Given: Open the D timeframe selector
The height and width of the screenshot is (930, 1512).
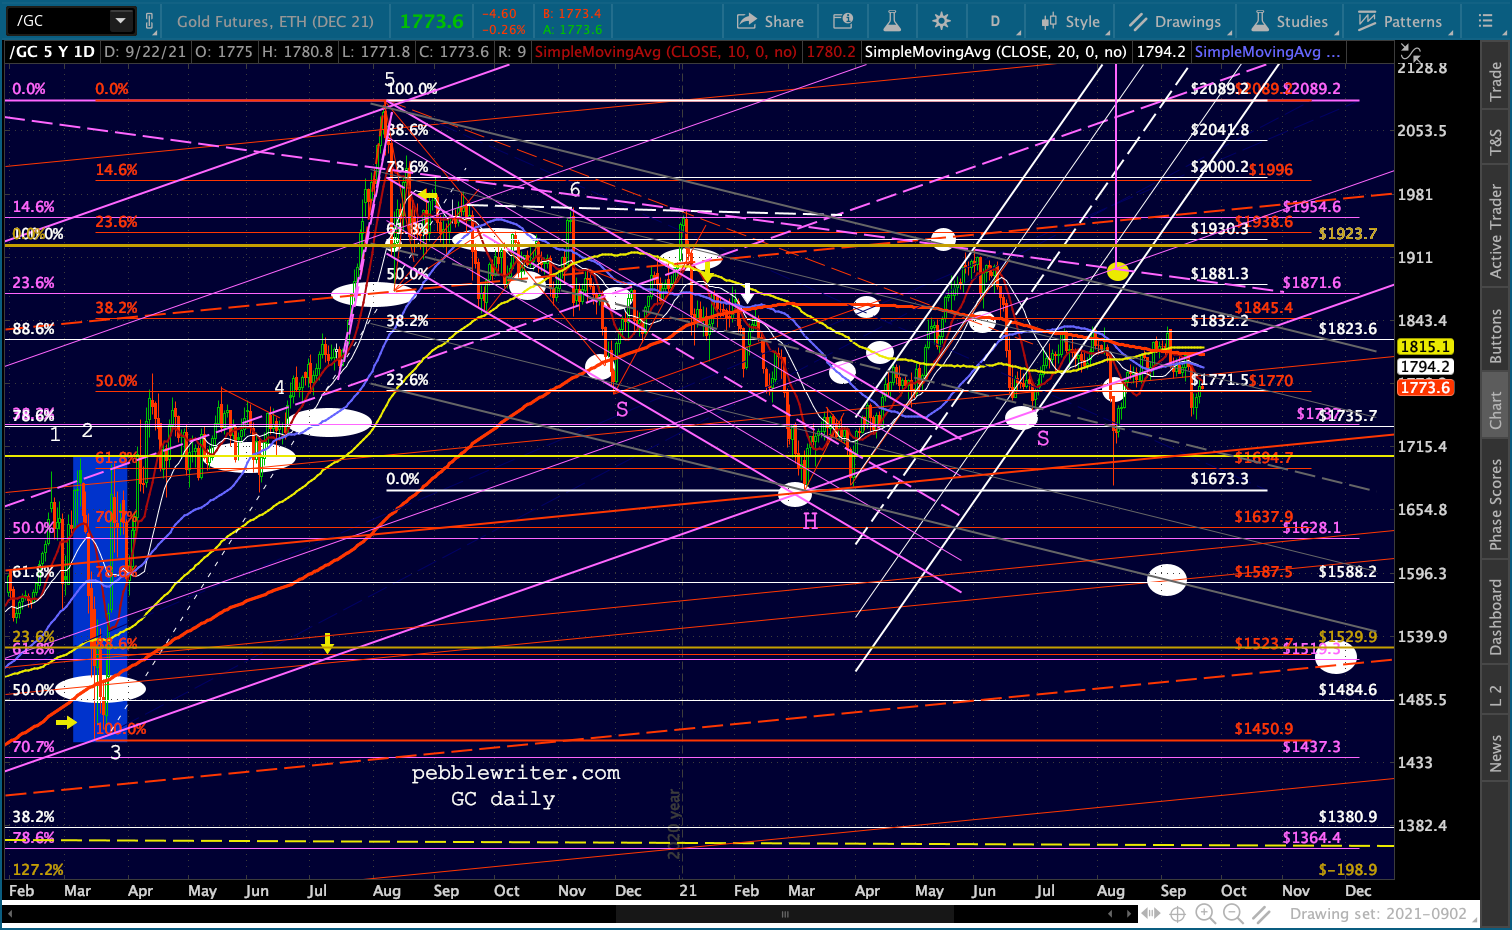Looking at the screenshot, I should click(995, 21).
